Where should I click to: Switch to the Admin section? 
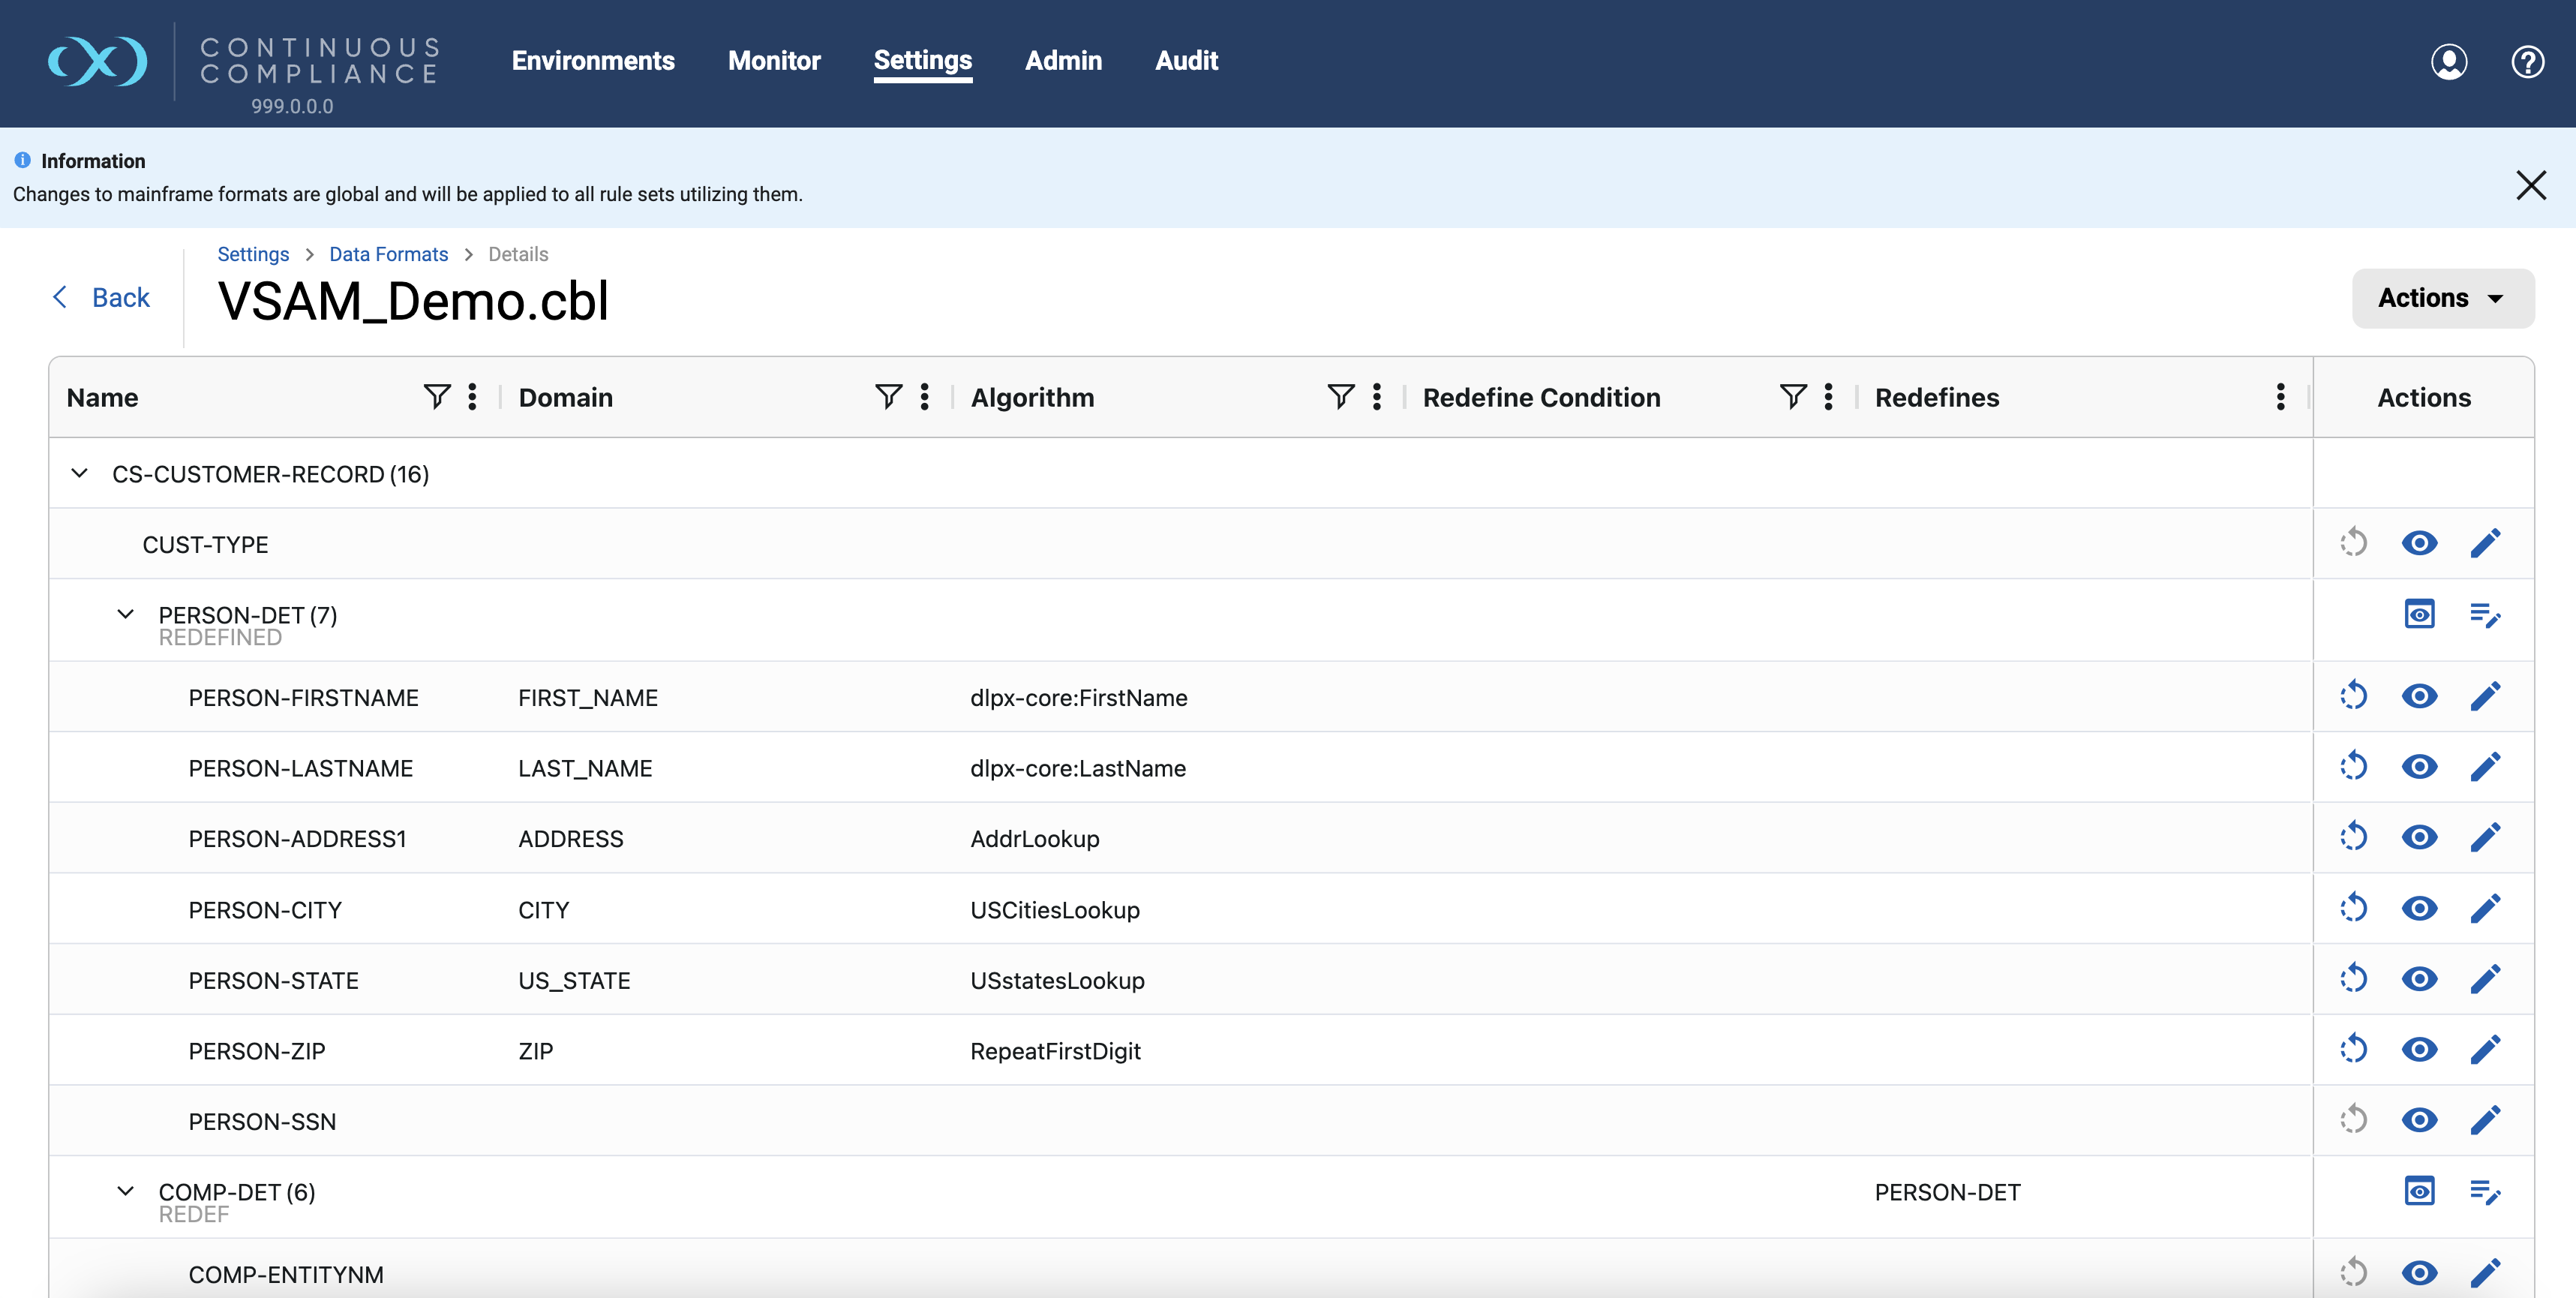point(1063,60)
